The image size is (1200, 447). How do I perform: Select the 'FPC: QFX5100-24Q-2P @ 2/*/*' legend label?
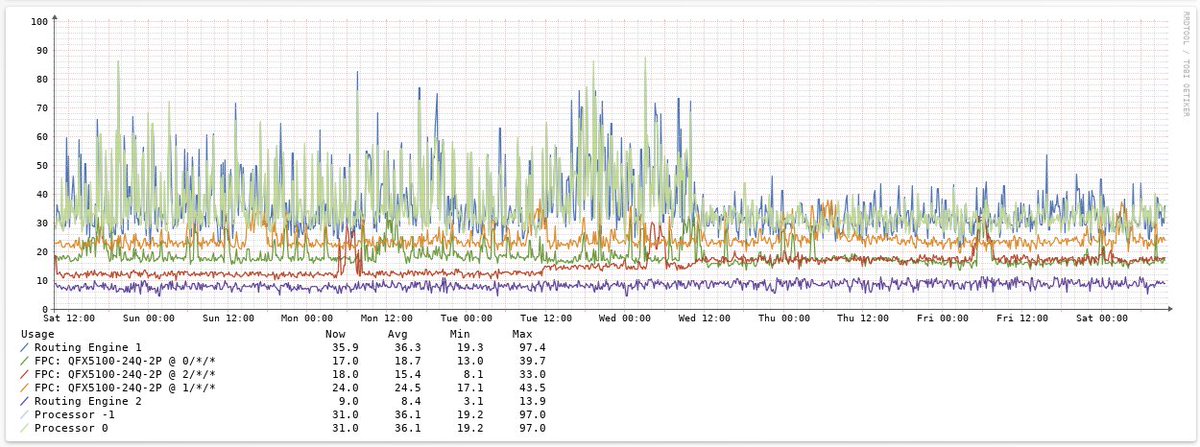click(126, 374)
